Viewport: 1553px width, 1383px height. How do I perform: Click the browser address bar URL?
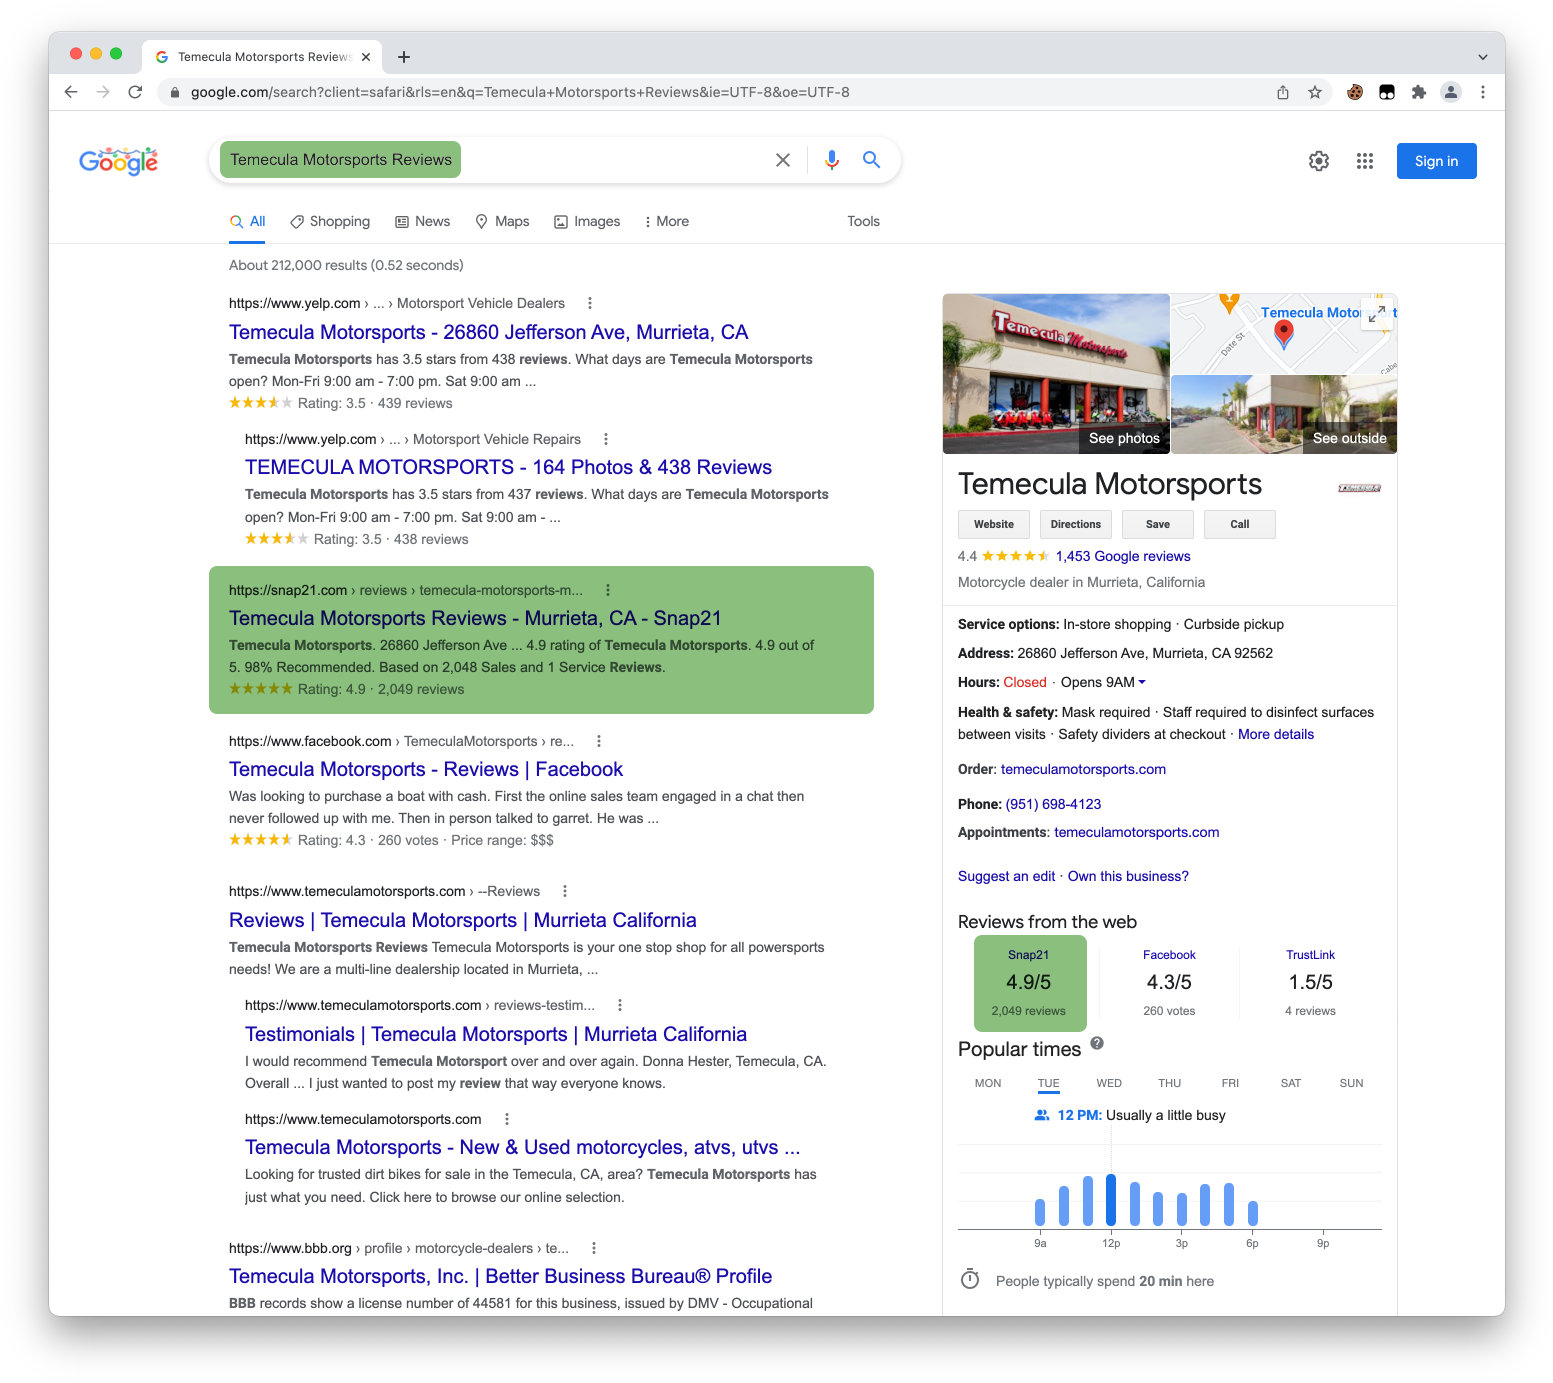(x=520, y=92)
